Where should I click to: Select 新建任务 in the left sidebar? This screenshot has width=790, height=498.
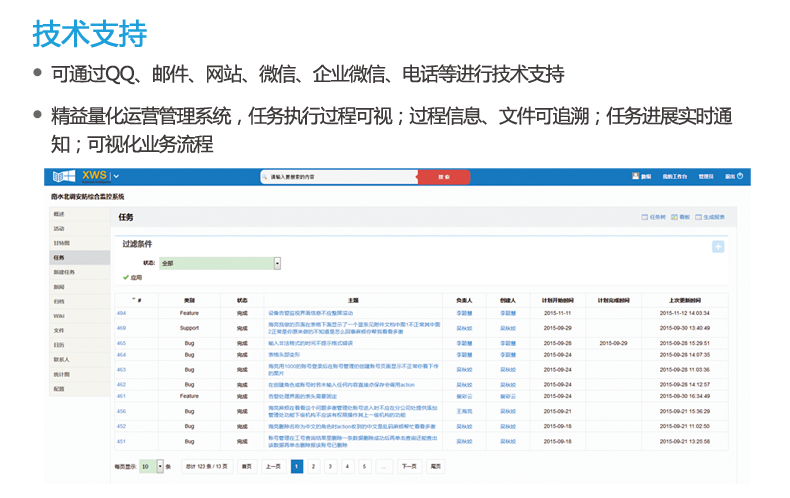(64, 272)
